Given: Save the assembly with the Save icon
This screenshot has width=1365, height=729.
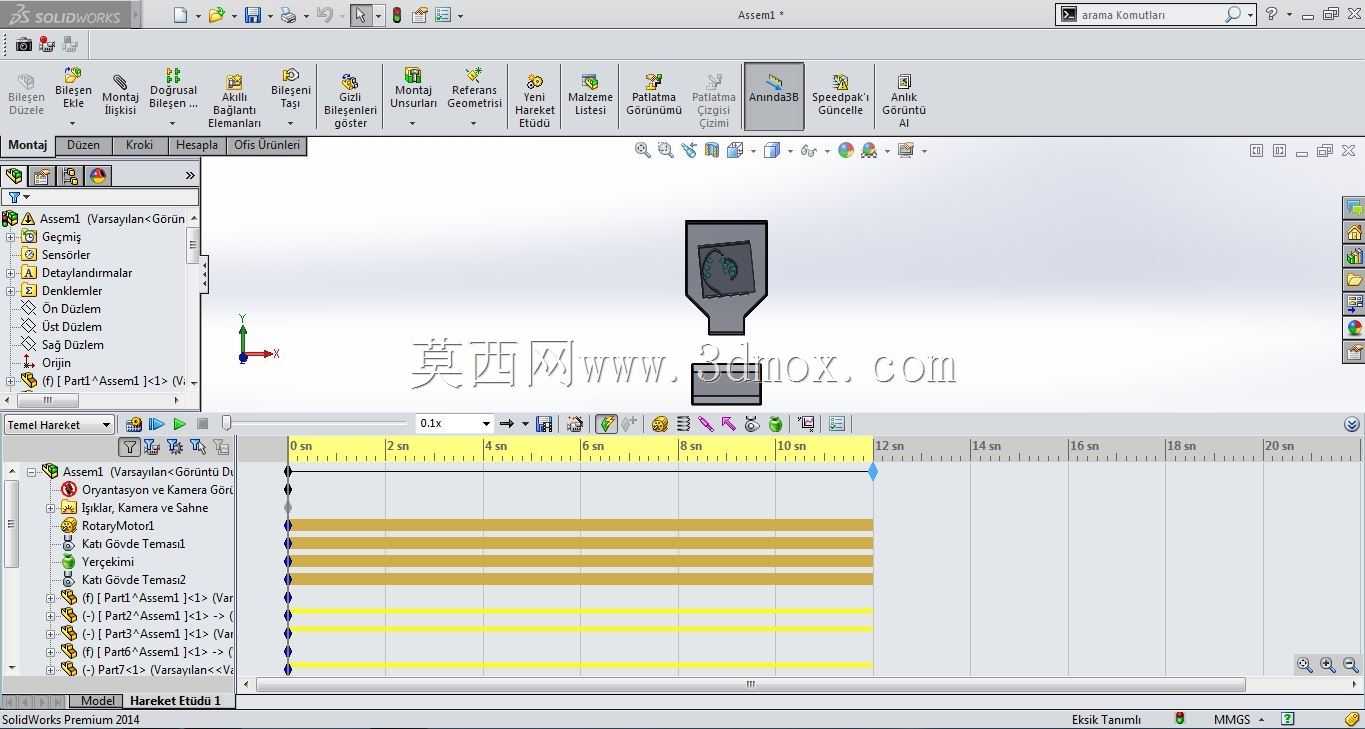Looking at the screenshot, I should point(253,15).
